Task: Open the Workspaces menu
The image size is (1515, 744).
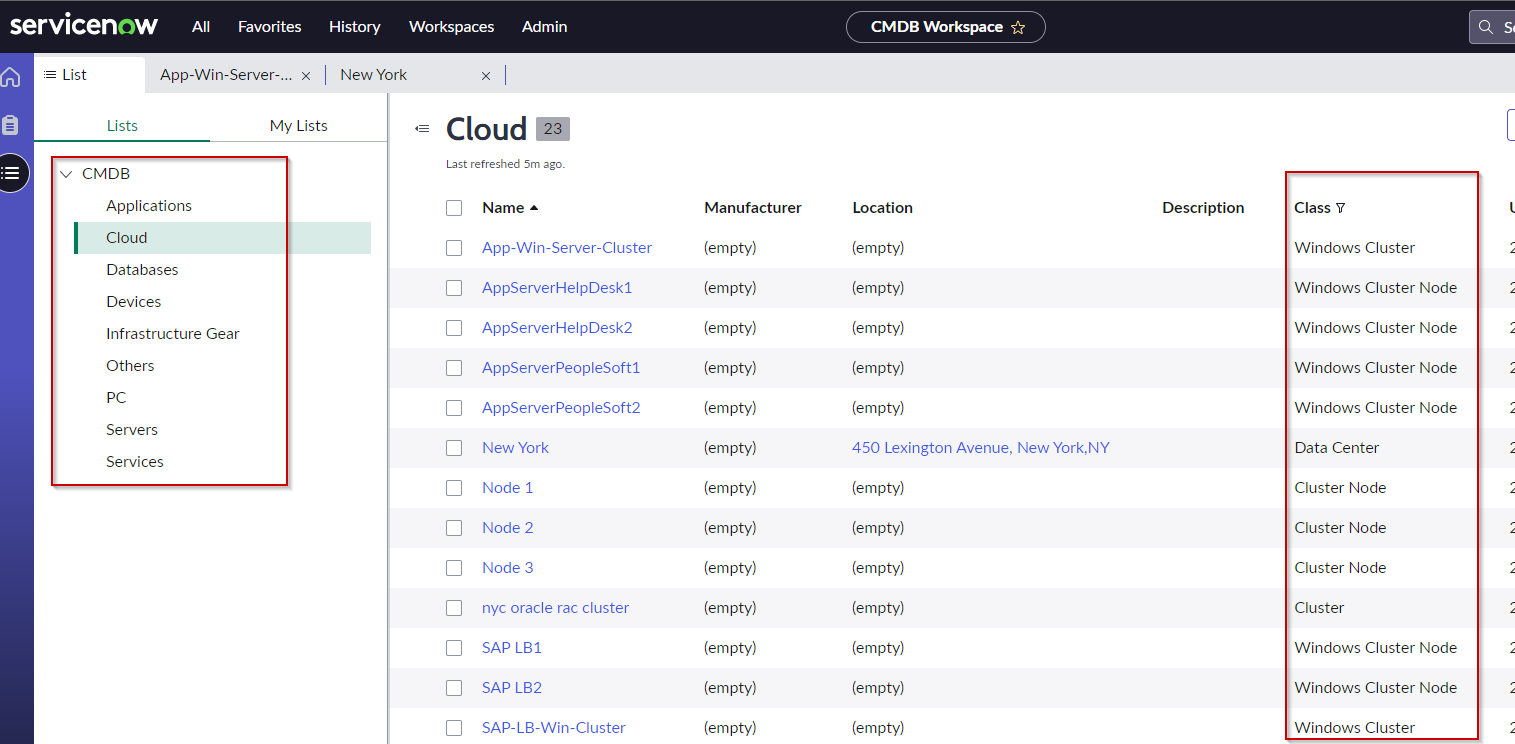Action: click(452, 27)
